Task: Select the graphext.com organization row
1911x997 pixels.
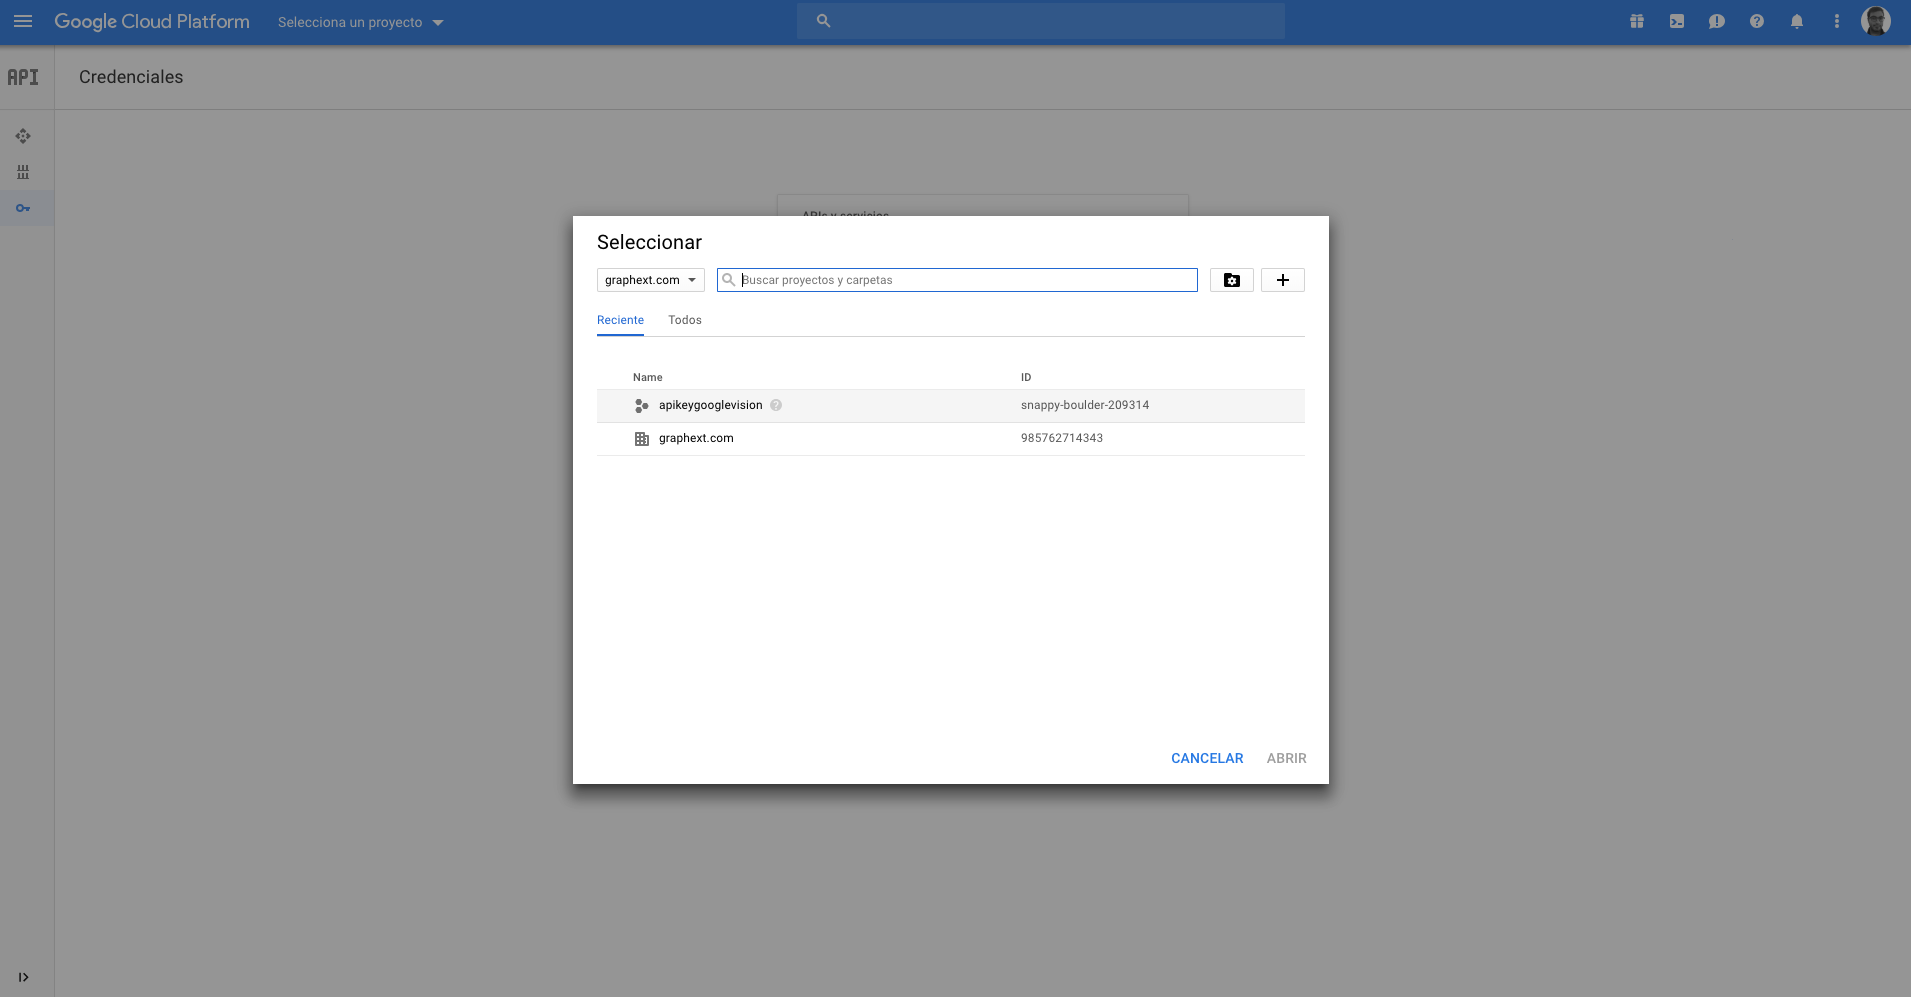Action: [x=951, y=438]
